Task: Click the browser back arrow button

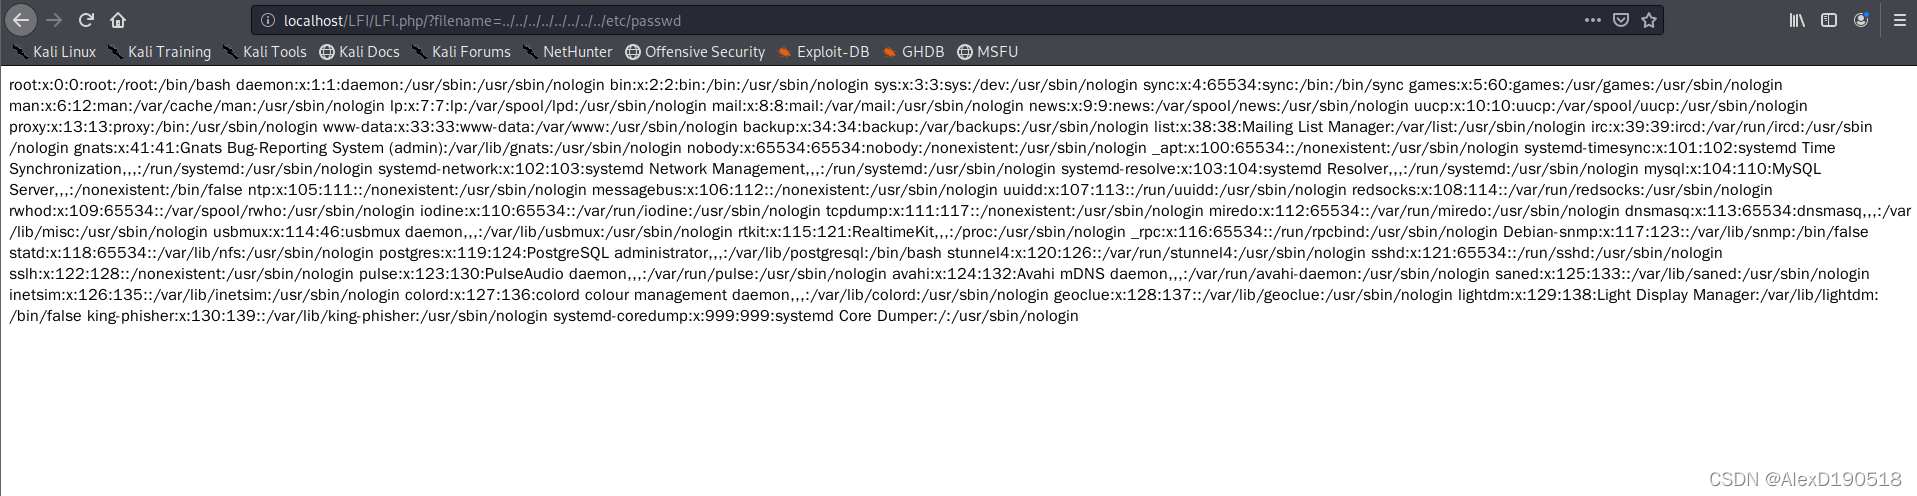Action: [21, 20]
